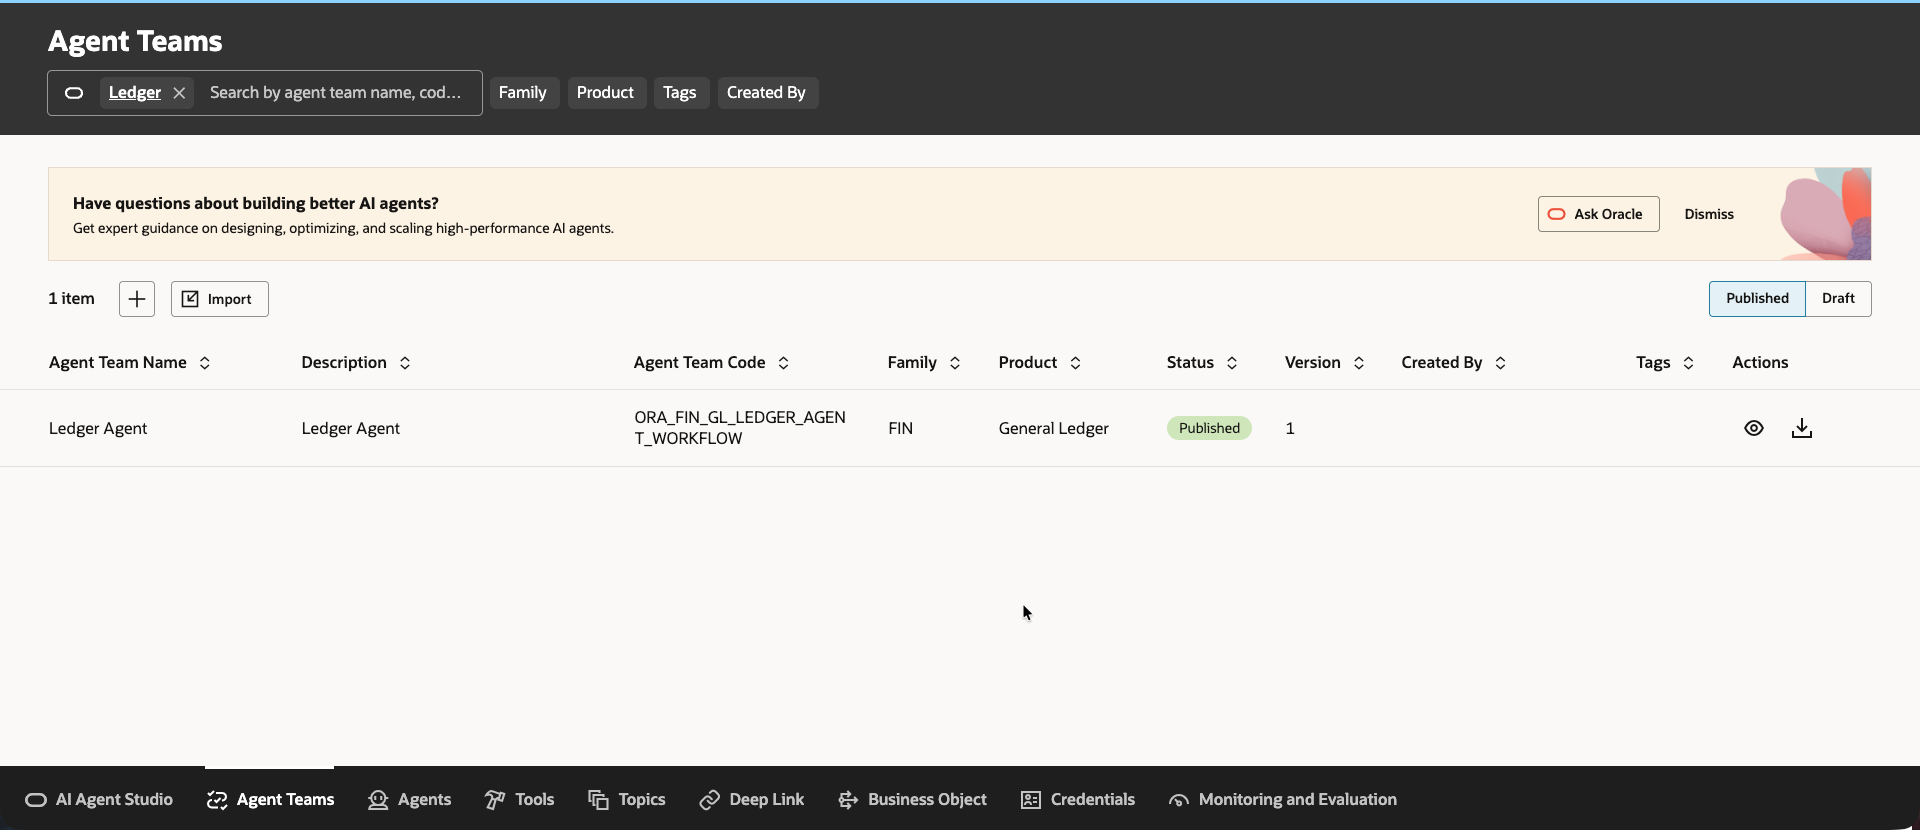Sort the table by Created By column
The height and width of the screenshot is (830, 1920).
pyautogui.click(x=1501, y=363)
